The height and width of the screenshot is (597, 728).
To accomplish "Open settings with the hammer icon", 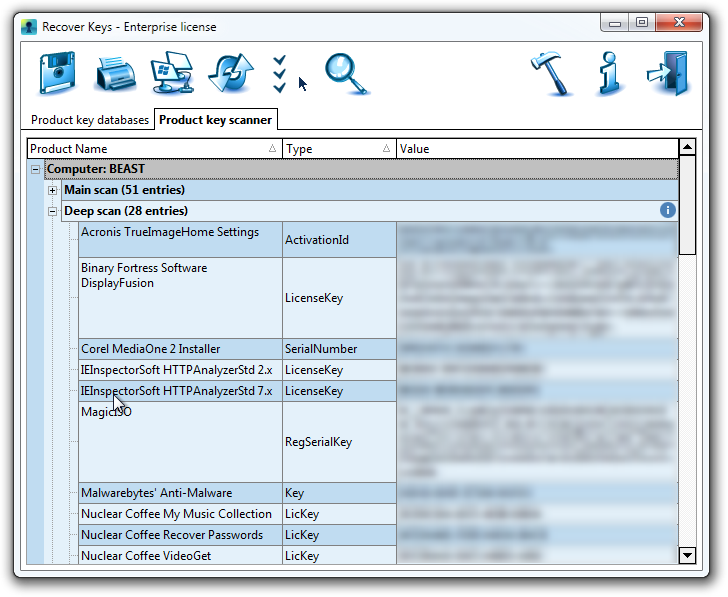I will [x=552, y=73].
